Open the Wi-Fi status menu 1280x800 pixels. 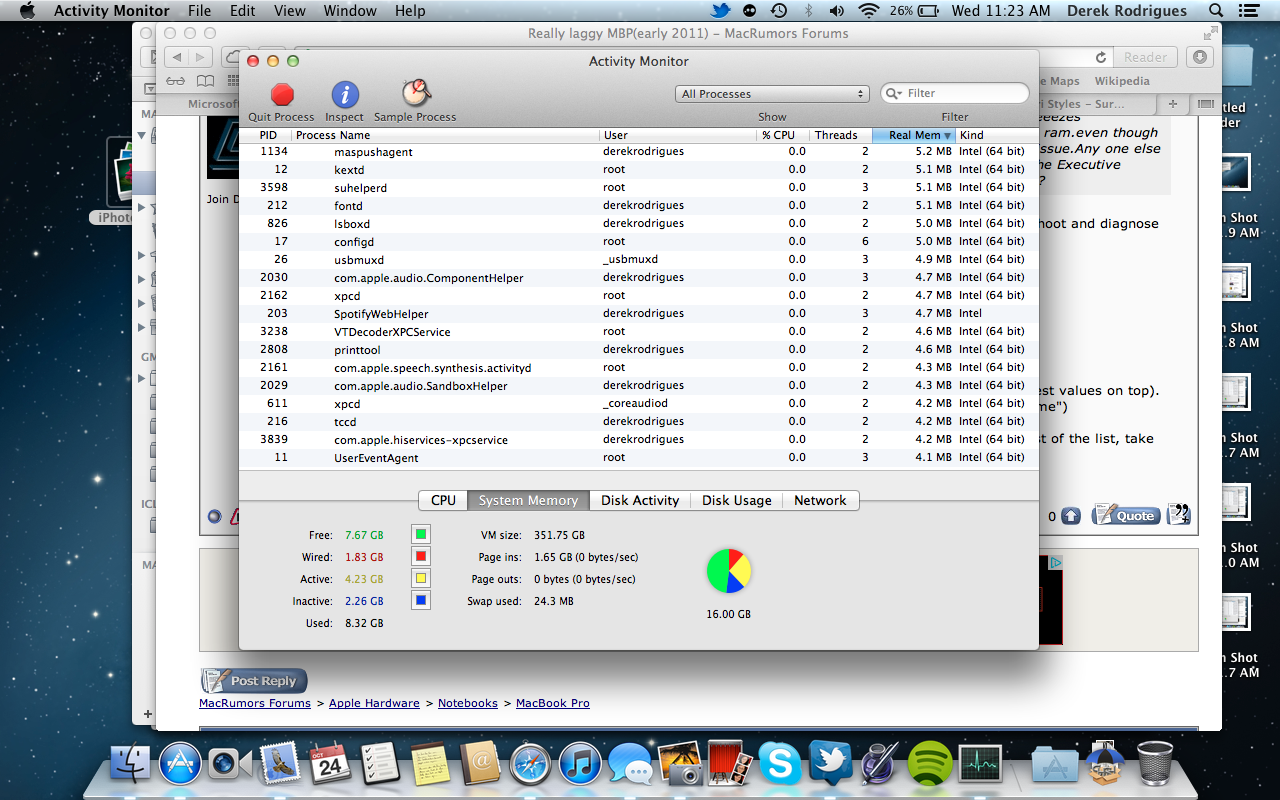[x=869, y=11]
